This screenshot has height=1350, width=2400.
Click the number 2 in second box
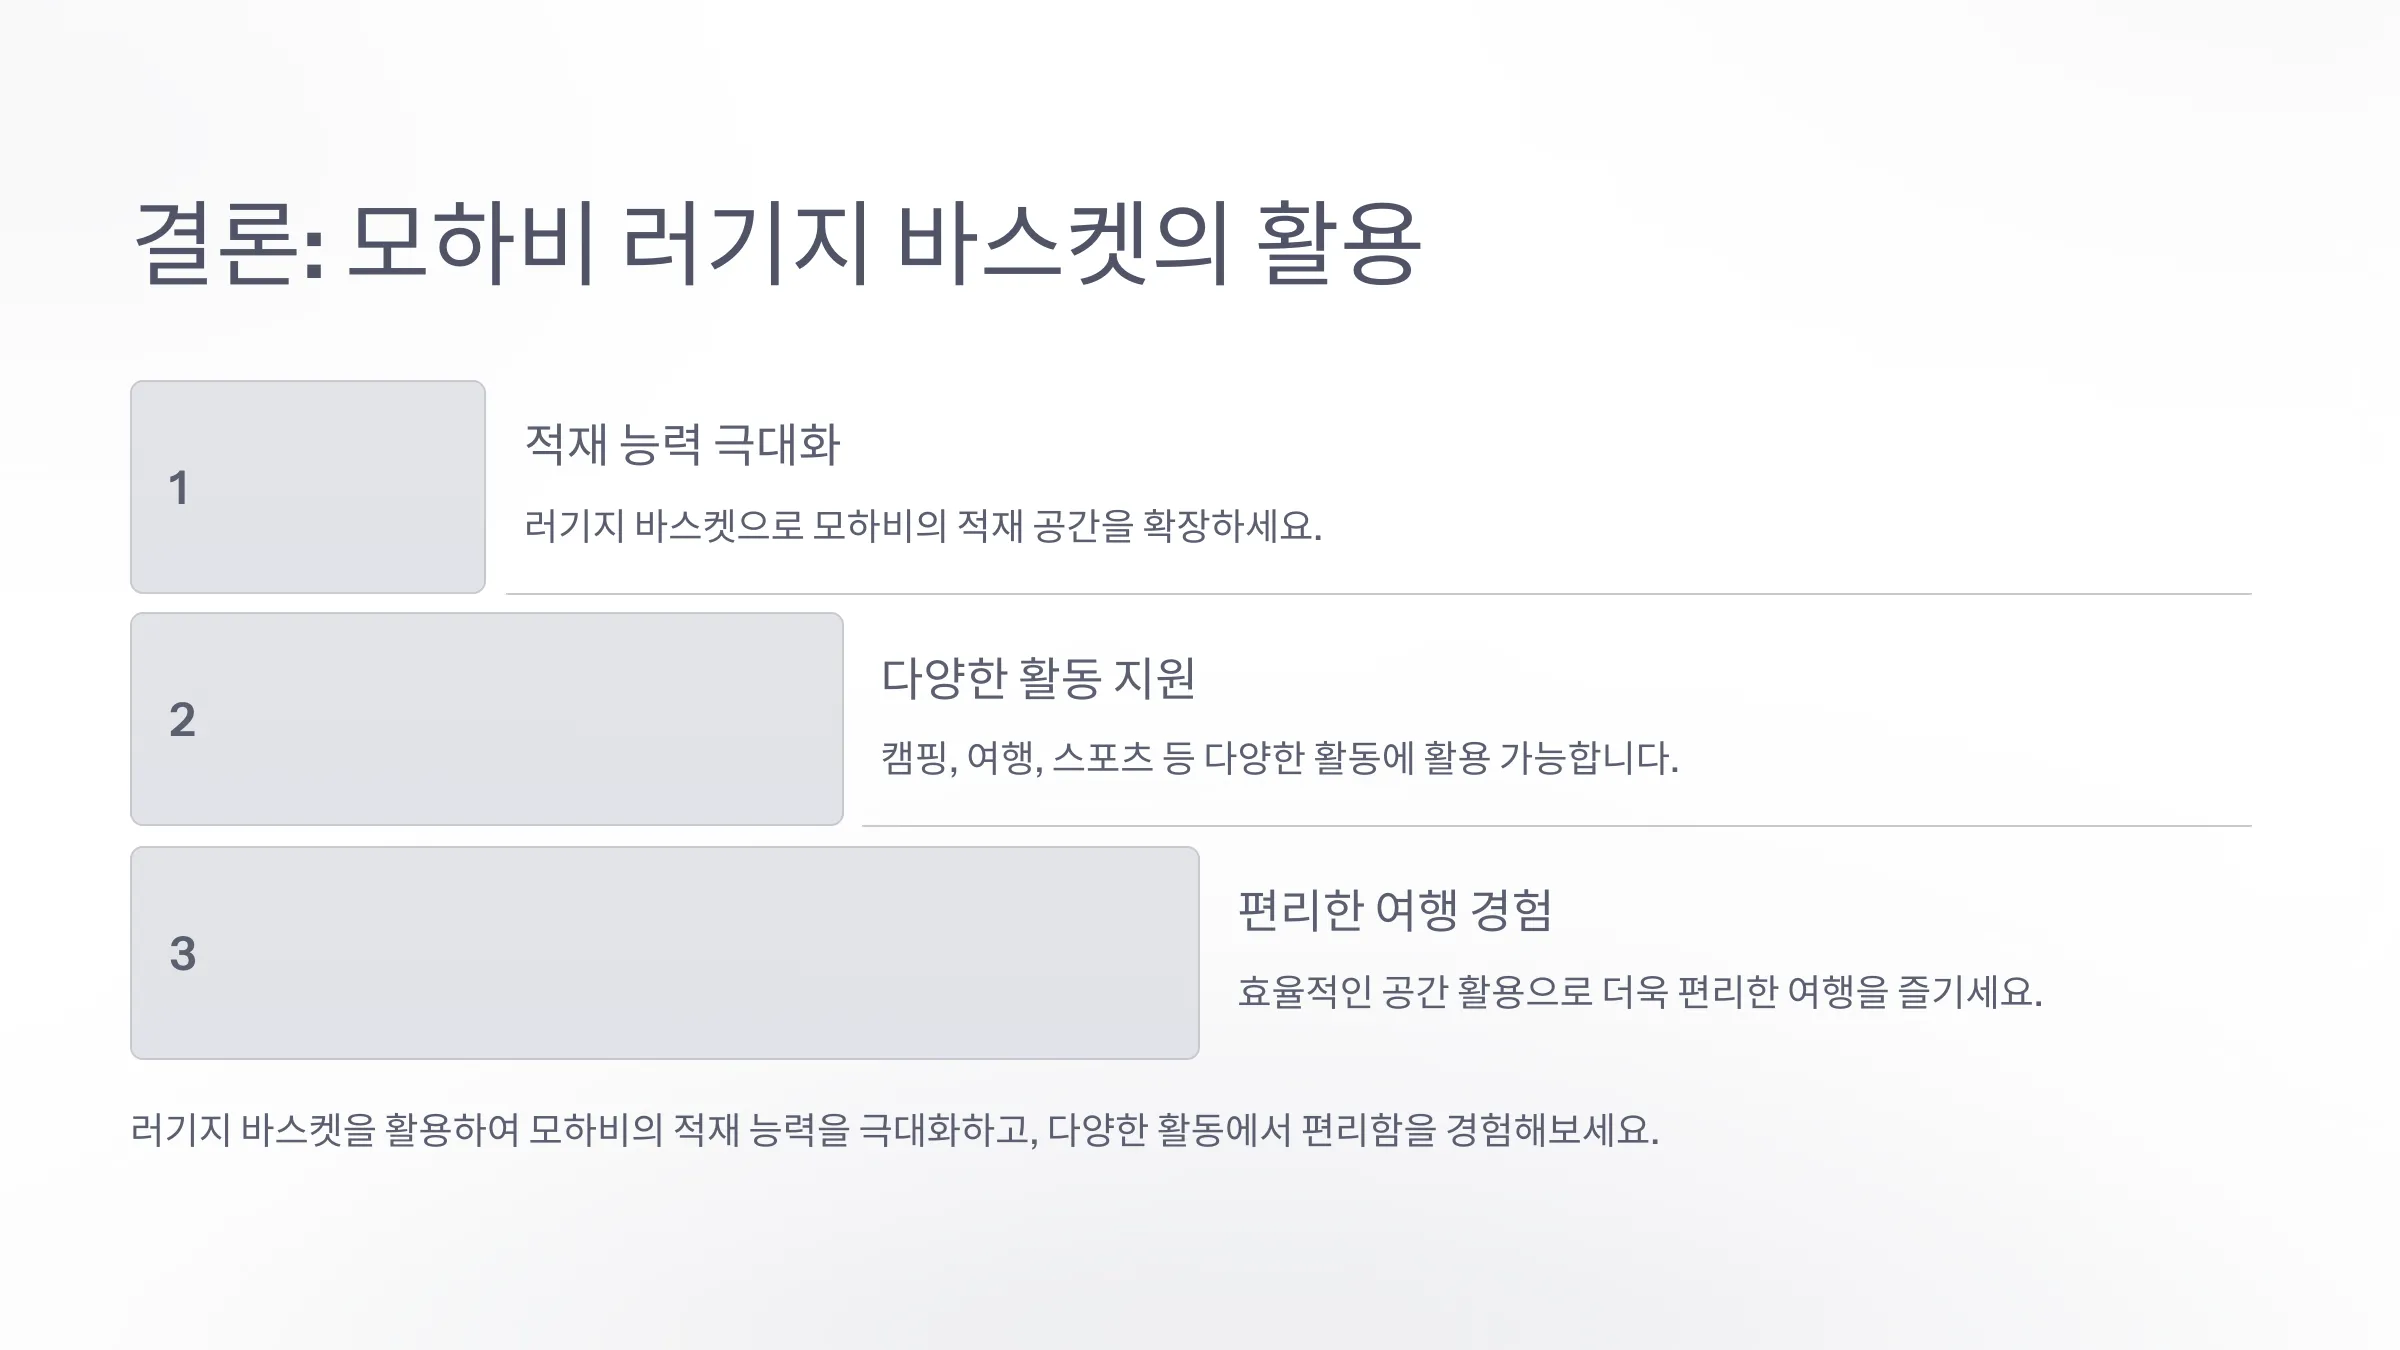pos(182,720)
